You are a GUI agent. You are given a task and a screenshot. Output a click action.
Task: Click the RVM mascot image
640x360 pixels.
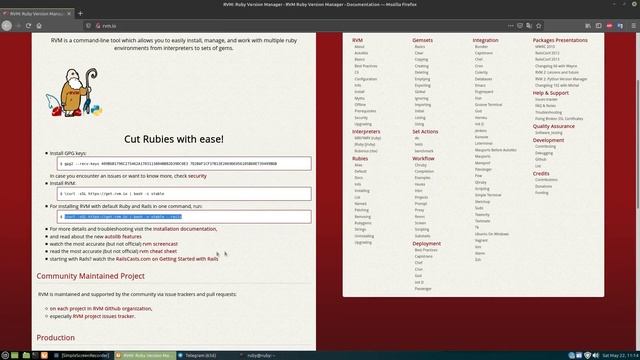pyautogui.click(x=73, y=92)
